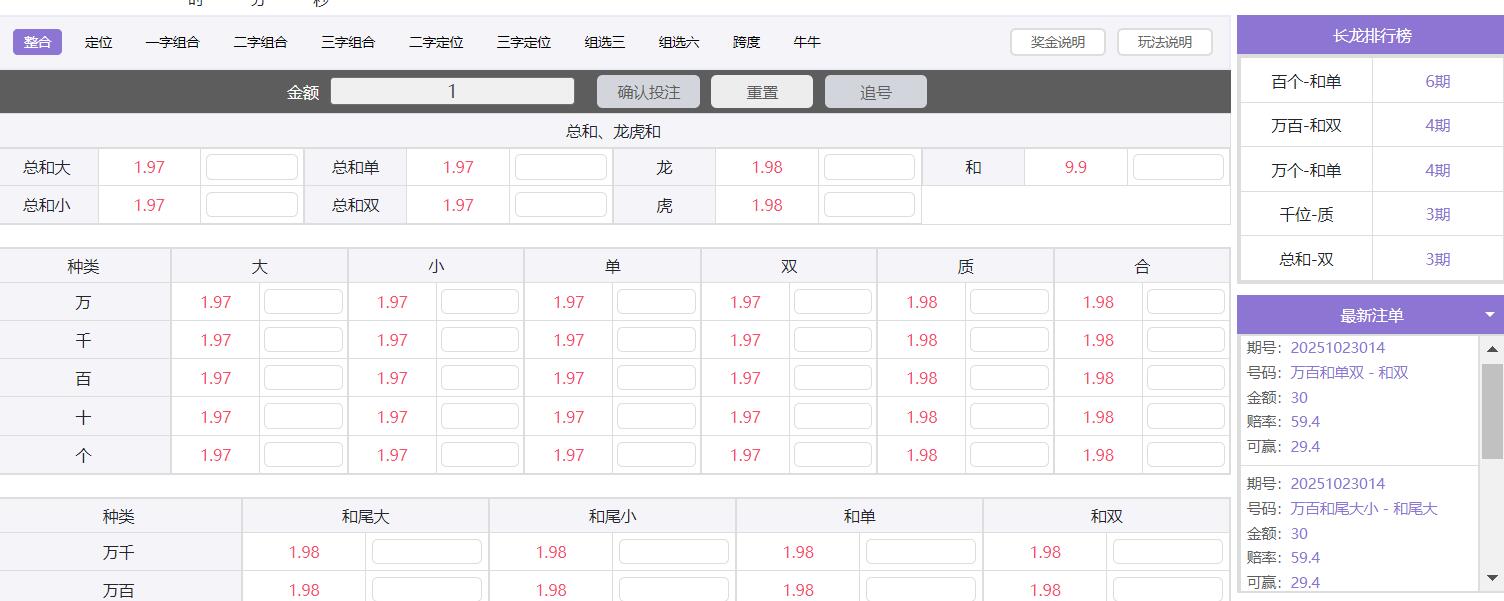Click the 追号 button
The height and width of the screenshot is (601, 1504).
(x=875, y=92)
